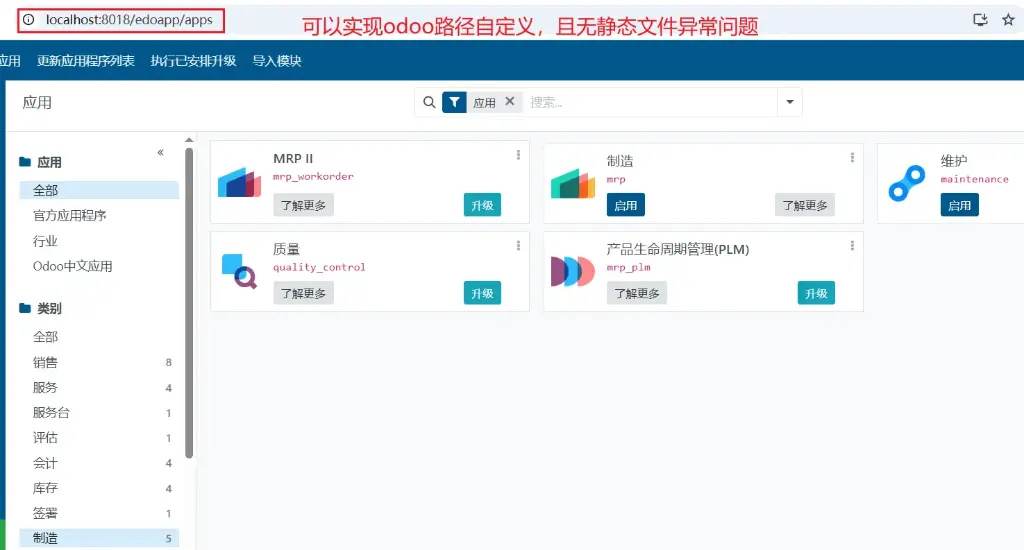Screen dimensions: 1024x550
Task: Click the 制造 (mrp) app icon
Action: (573, 184)
